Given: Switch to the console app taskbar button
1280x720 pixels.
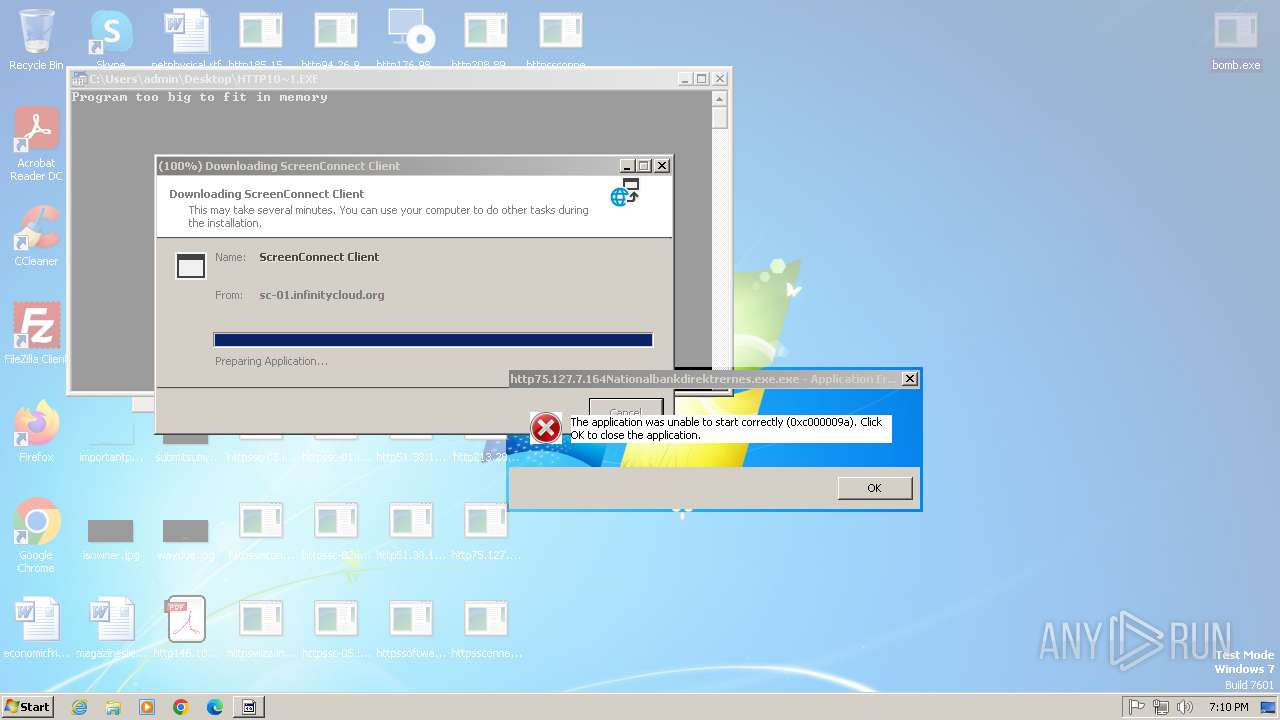Looking at the screenshot, I should (x=250, y=707).
